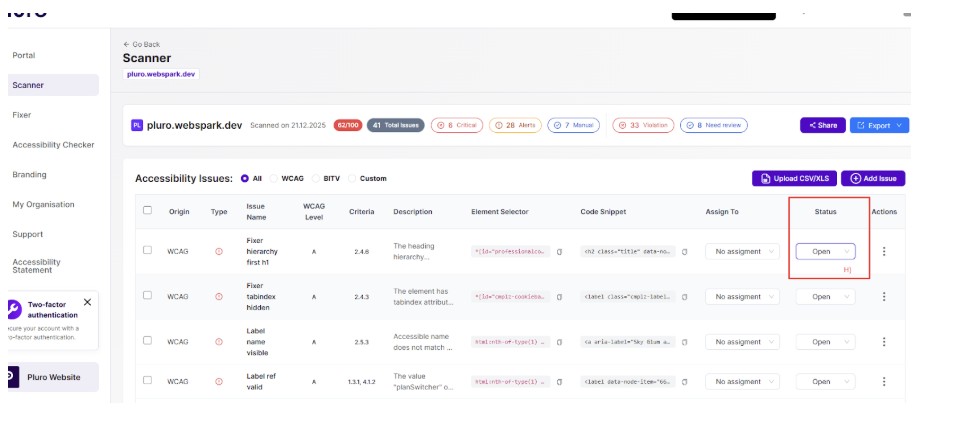Open actions menu for Label name visible row

883,342
